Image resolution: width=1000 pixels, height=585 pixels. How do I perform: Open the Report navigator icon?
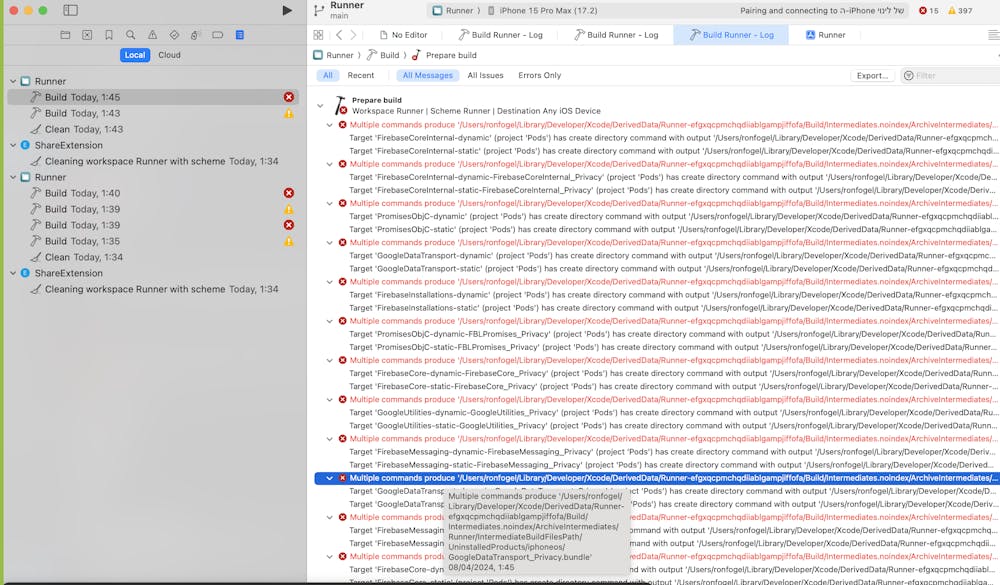pyautogui.click(x=240, y=35)
